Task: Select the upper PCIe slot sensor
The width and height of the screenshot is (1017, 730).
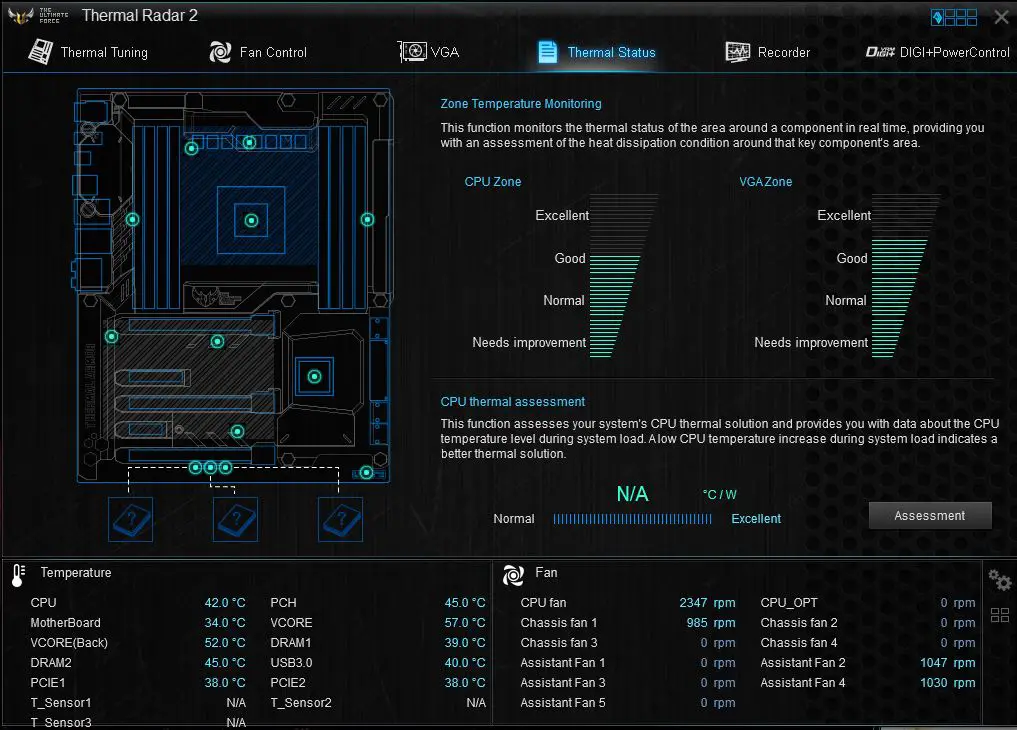Action: 217,341
